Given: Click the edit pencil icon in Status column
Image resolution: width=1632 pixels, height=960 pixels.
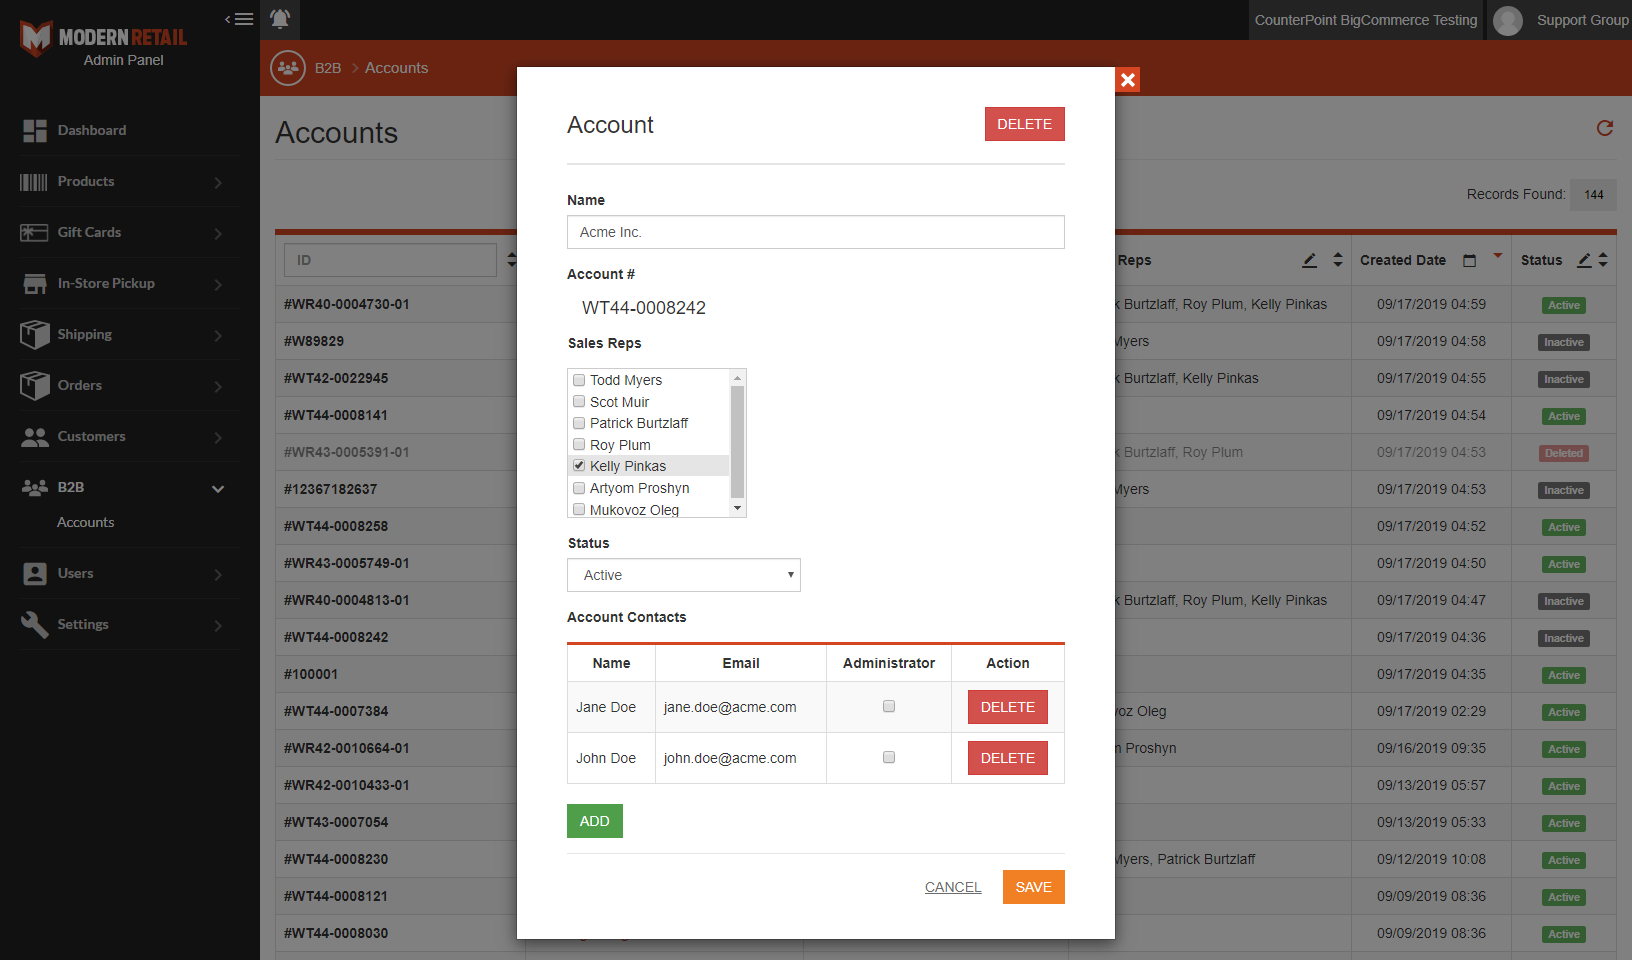Looking at the screenshot, I should pyautogui.click(x=1584, y=260).
